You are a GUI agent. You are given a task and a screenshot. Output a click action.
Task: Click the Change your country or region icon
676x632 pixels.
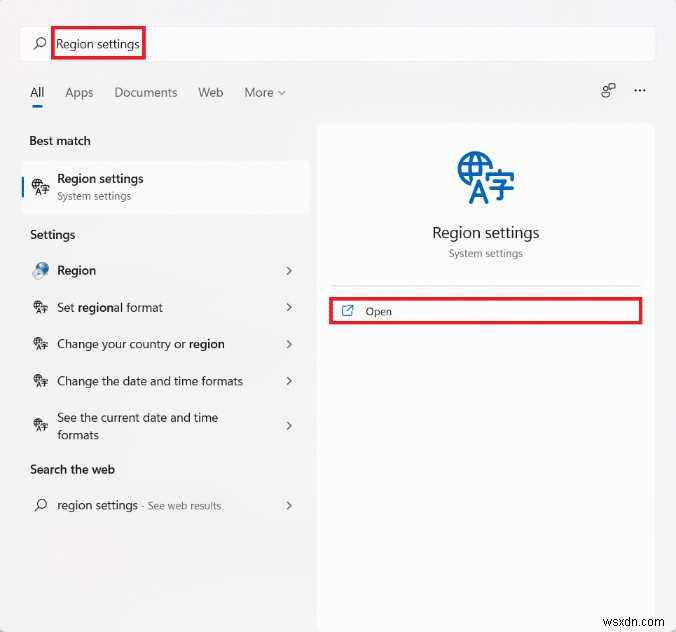pyautogui.click(x=41, y=344)
